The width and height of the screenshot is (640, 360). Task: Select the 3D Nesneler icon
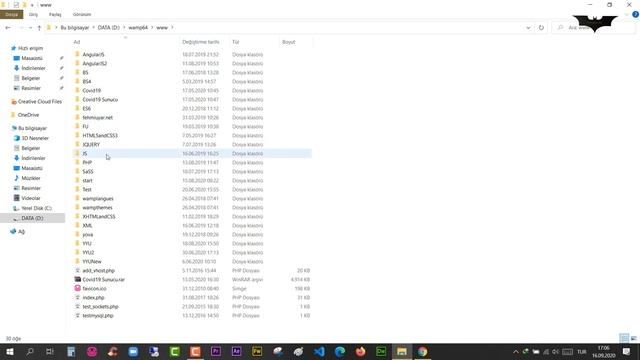pos(17,138)
